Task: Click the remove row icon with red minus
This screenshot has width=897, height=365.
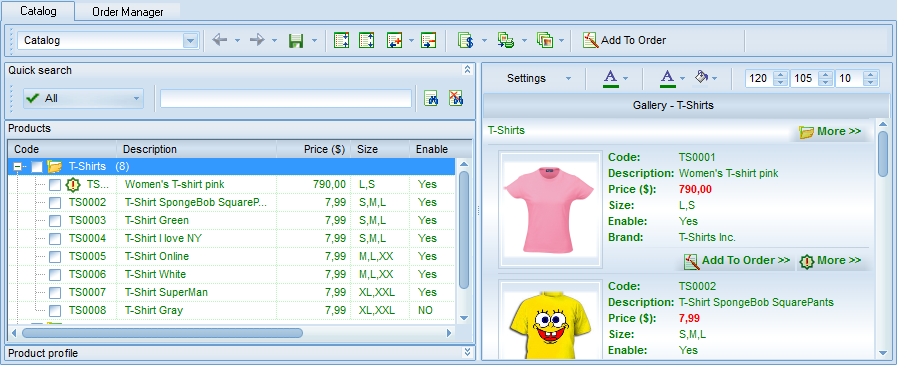Action: 428,41
